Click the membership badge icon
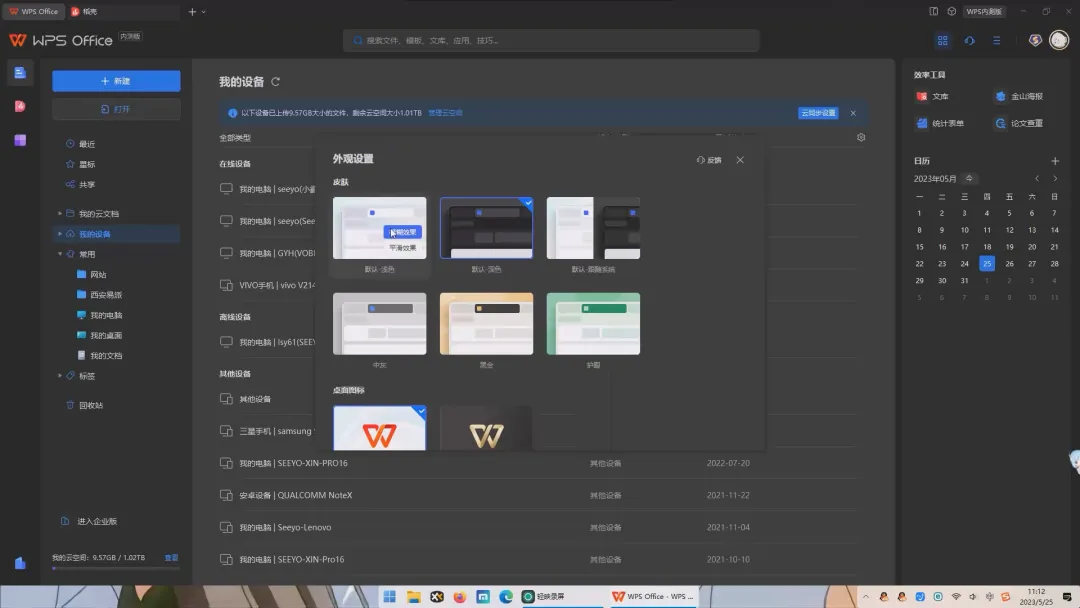Screen dimensions: 1080x608 [x=1035, y=40]
